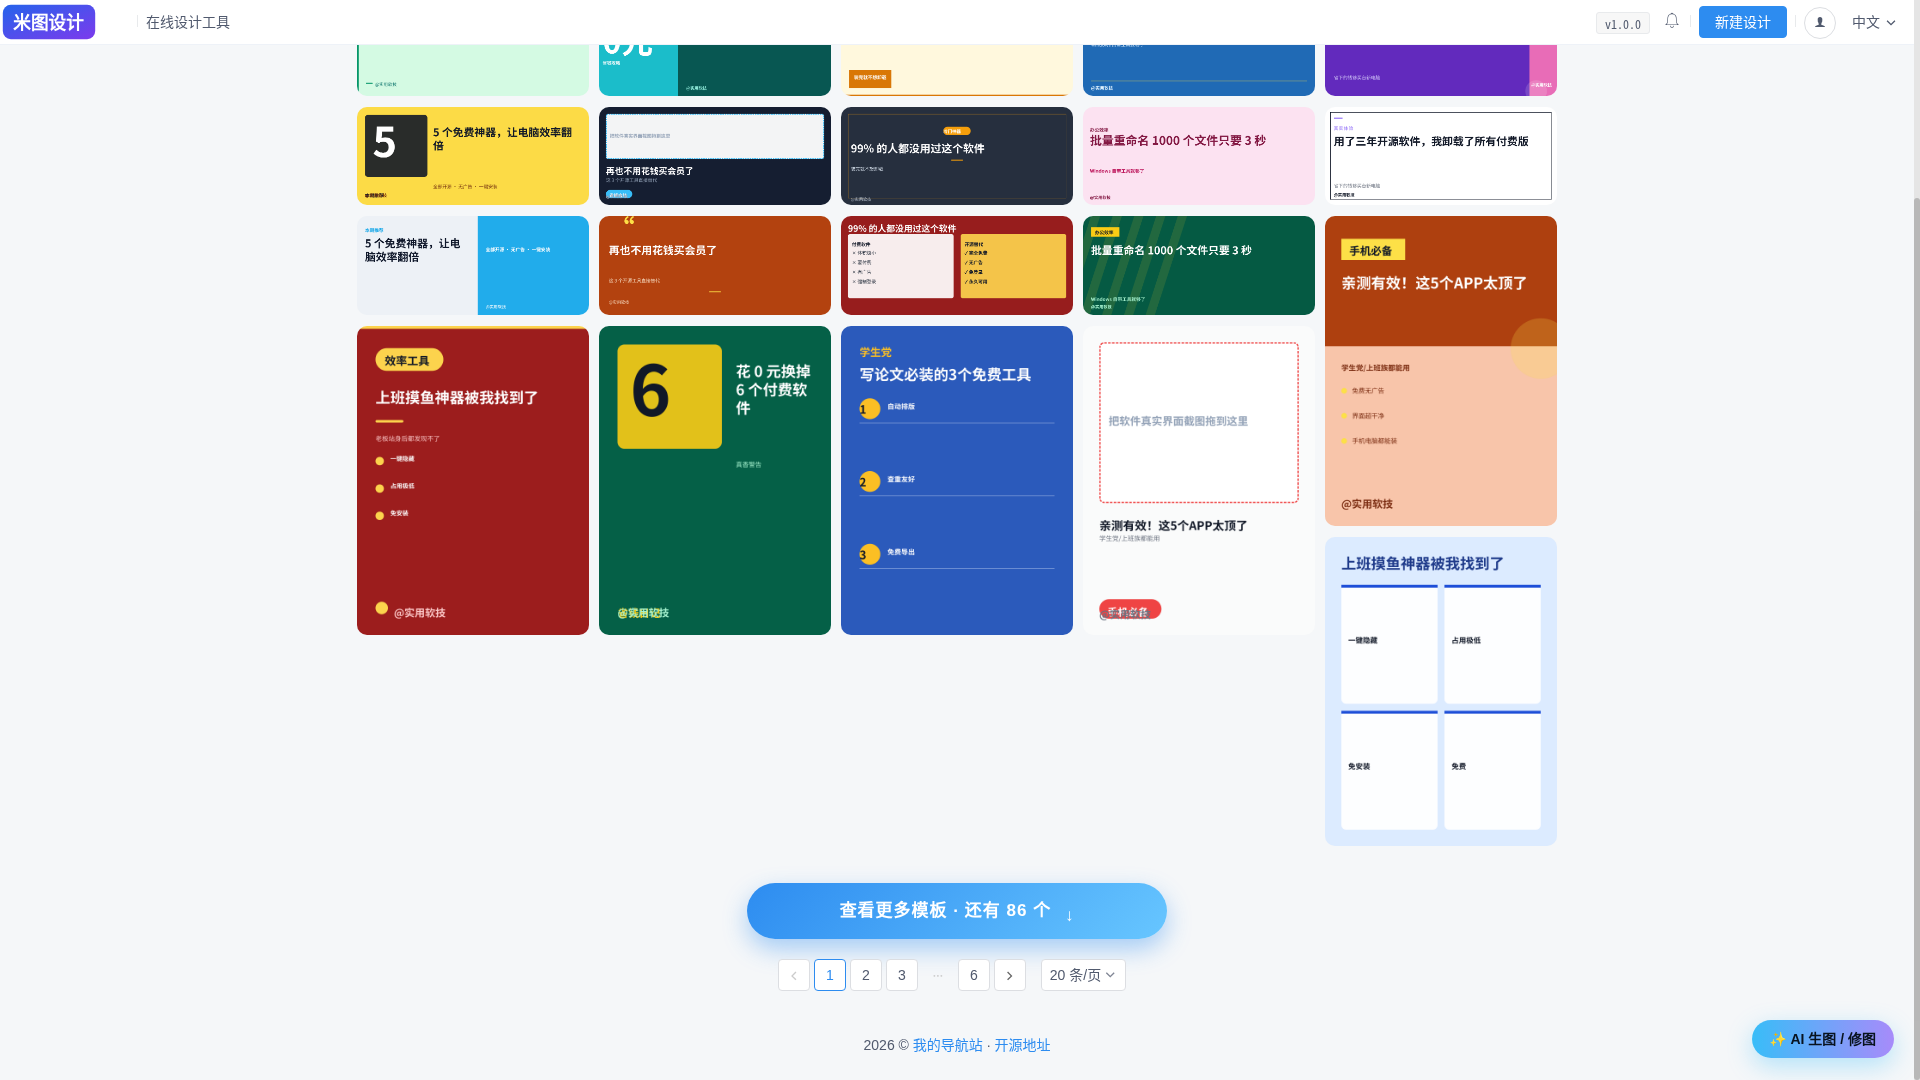The width and height of the screenshot is (1920, 1080).
Task: Expand the 中文 language dropdown
Action: (1873, 22)
